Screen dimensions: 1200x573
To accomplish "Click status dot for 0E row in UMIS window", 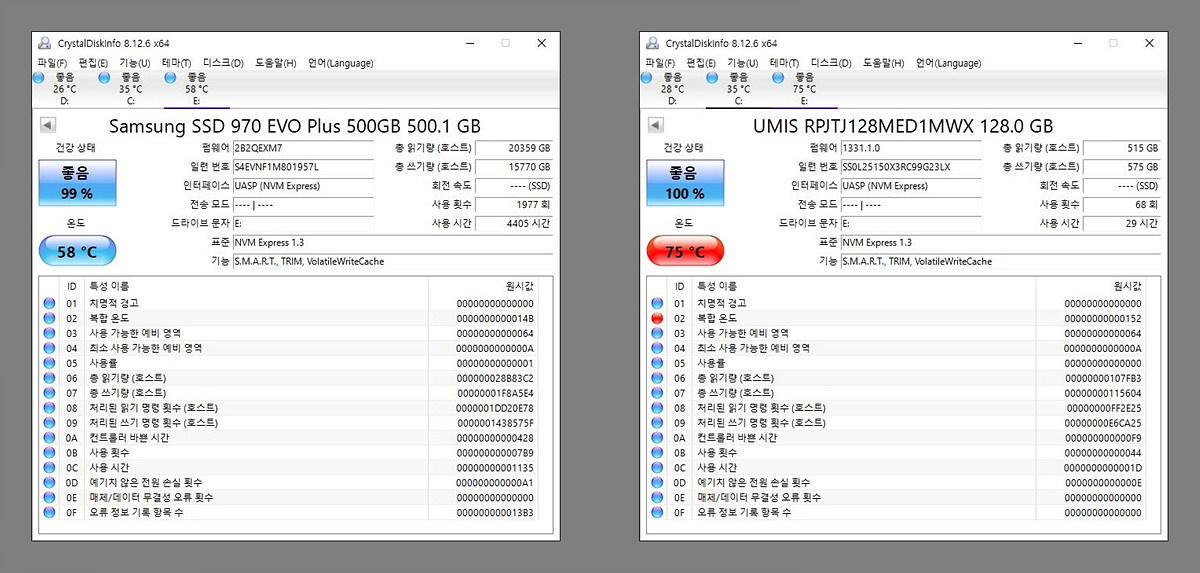I will 657,498.
